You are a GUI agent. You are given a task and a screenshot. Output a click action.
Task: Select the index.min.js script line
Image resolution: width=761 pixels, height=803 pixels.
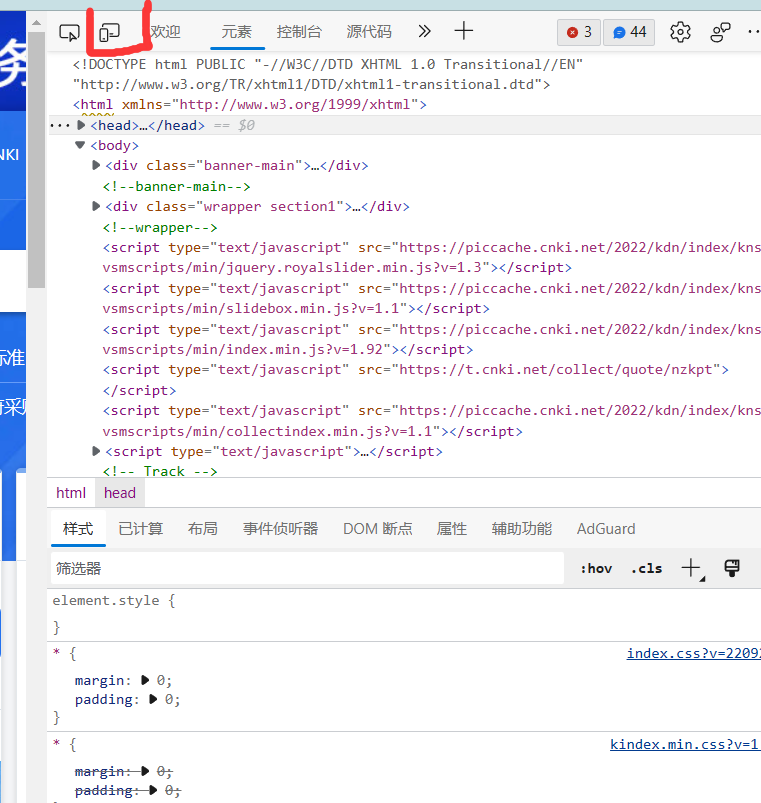tap(431, 340)
